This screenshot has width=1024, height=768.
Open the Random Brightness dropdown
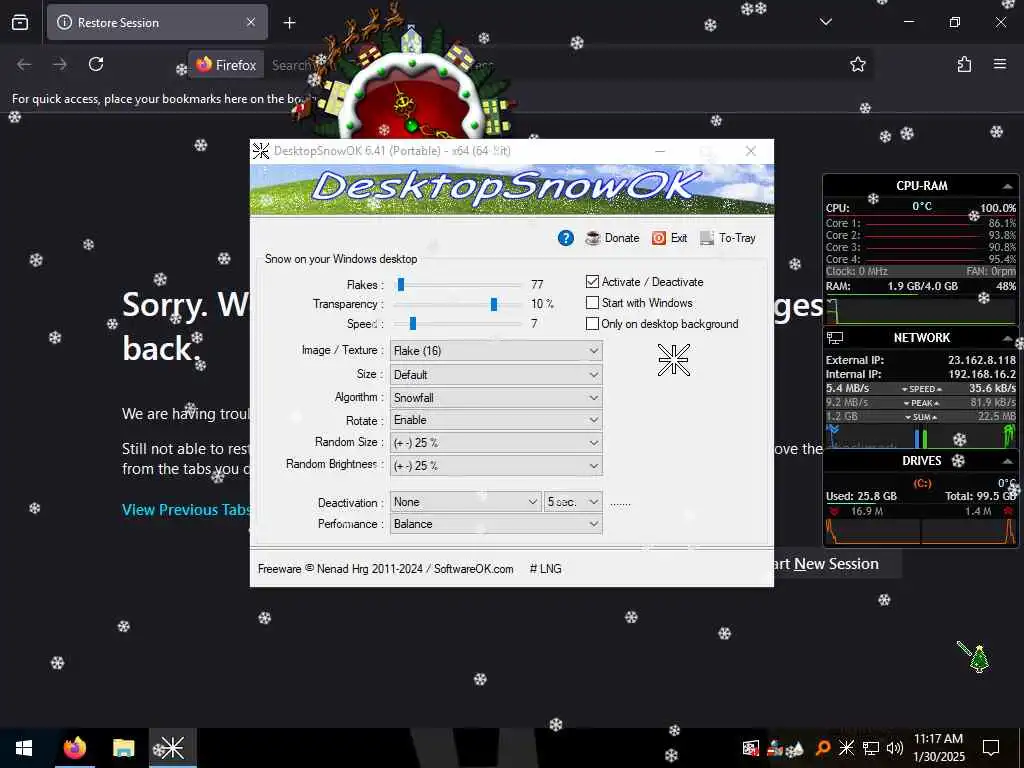(x=496, y=466)
